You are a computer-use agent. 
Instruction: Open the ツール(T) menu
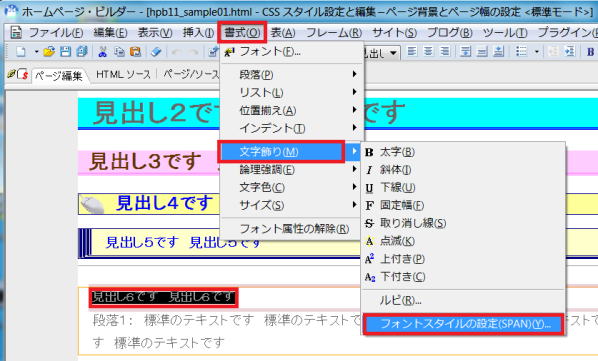505,33
